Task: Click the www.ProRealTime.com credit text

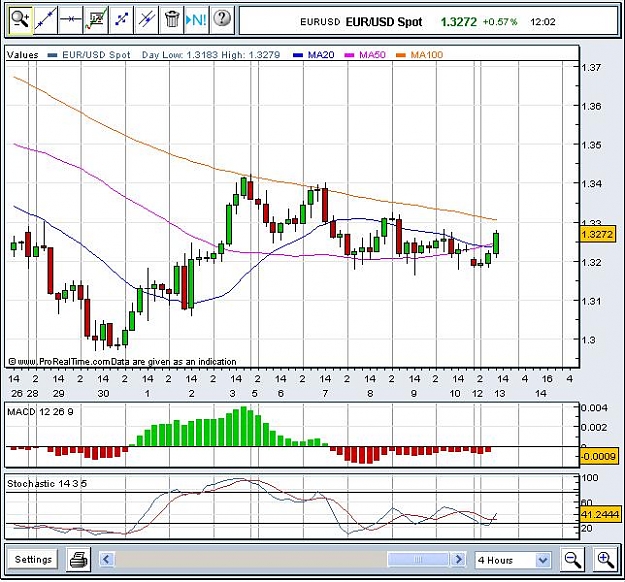Action: click(x=65, y=362)
